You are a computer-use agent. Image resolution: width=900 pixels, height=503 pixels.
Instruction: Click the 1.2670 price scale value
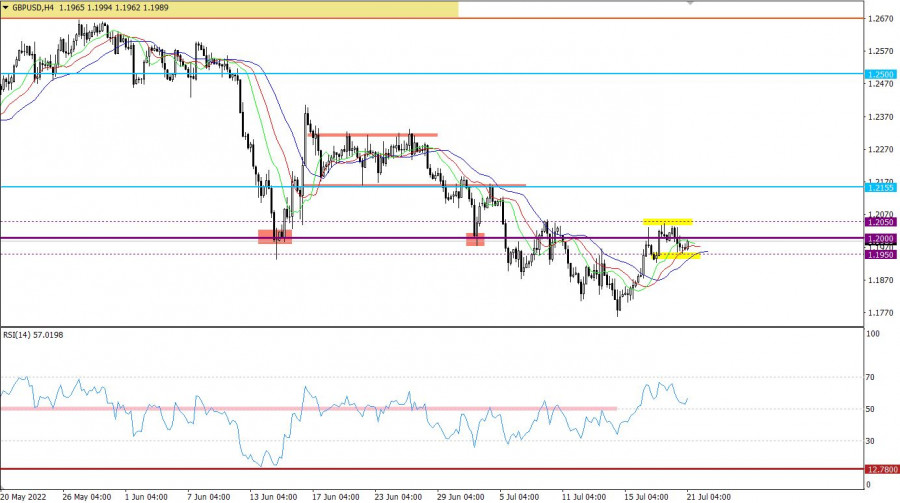click(881, 19)
